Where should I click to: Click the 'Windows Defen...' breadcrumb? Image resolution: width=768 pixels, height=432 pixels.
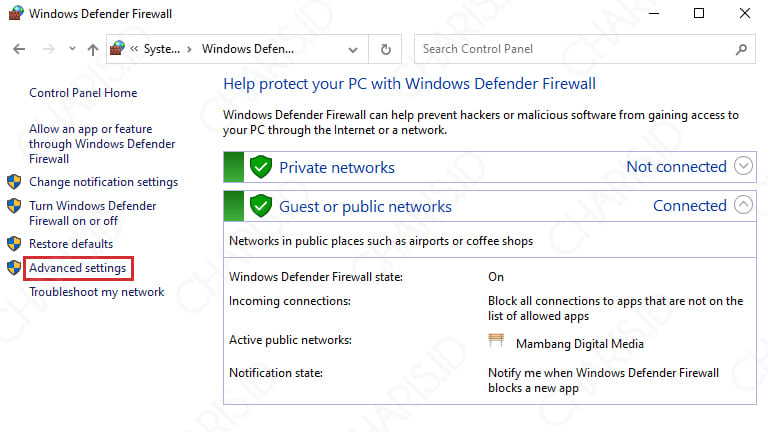[248, 49]
